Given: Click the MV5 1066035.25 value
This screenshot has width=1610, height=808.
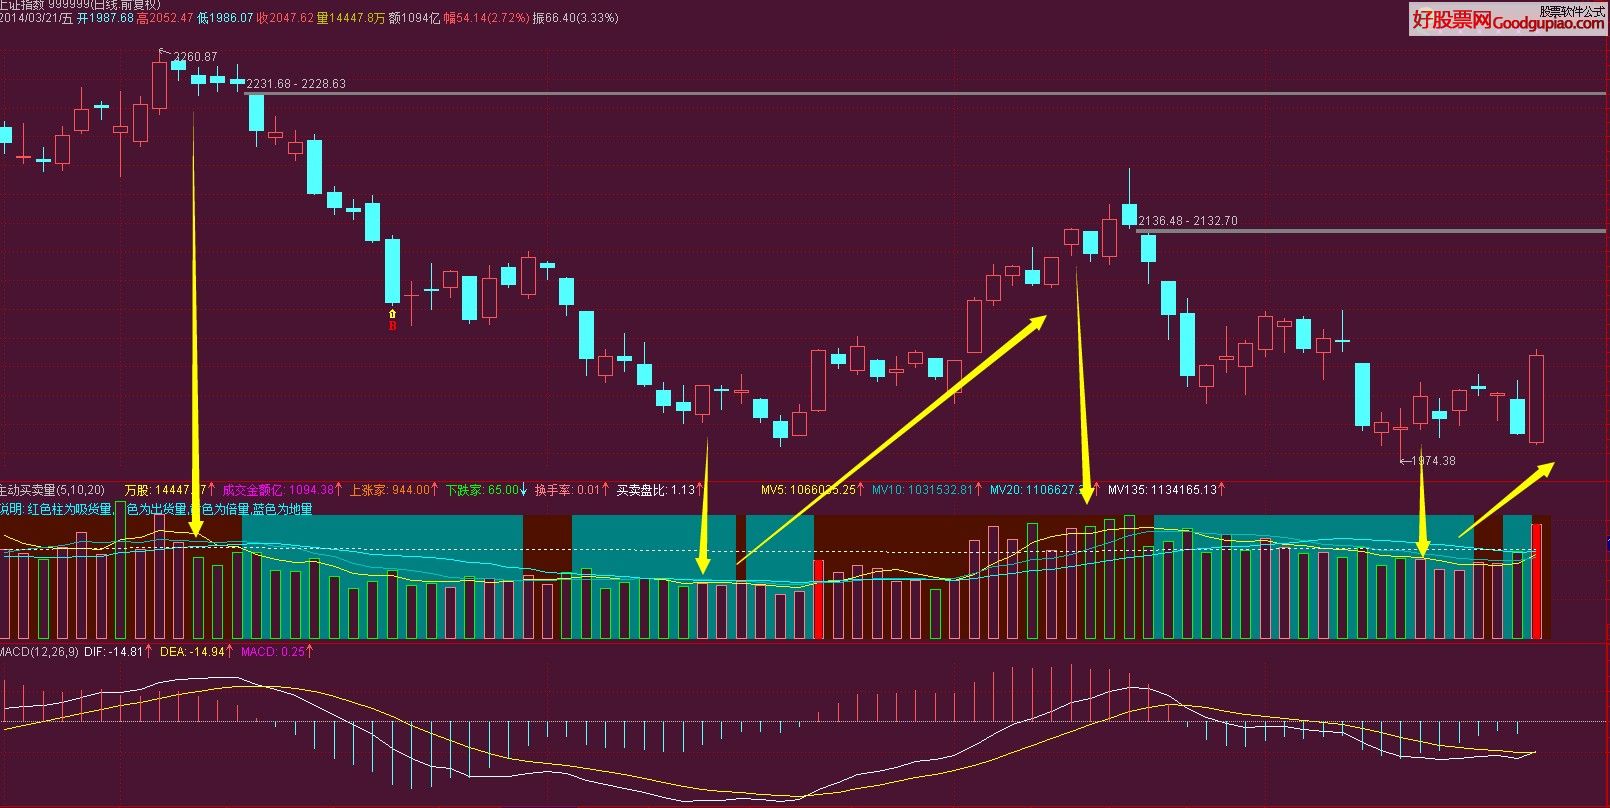Looking at the screenshot, I should pyautogui.click(x=813, y=490).
